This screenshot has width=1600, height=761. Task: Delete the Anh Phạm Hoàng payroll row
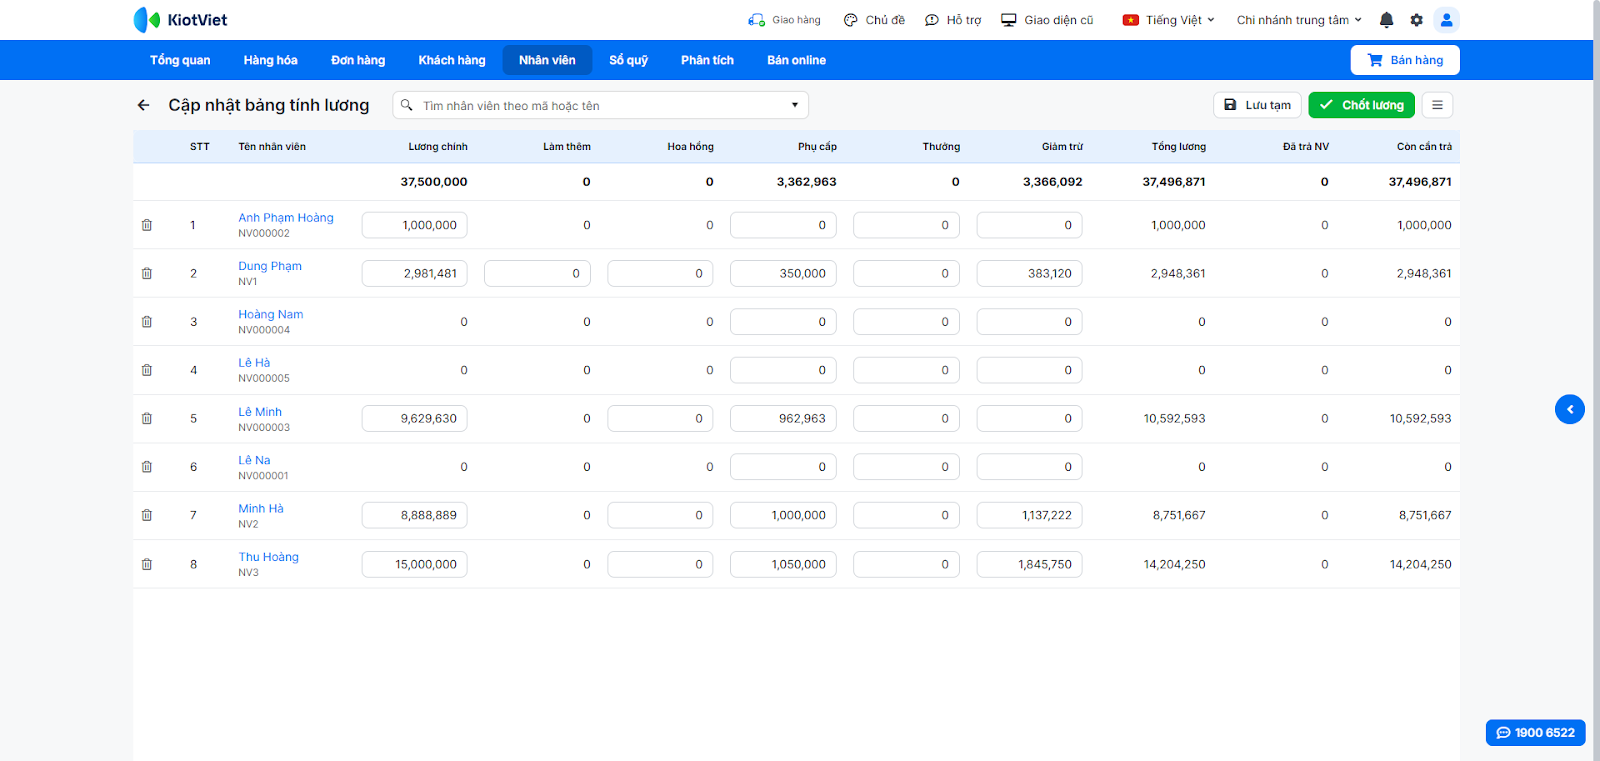click(x=147, y=225)
